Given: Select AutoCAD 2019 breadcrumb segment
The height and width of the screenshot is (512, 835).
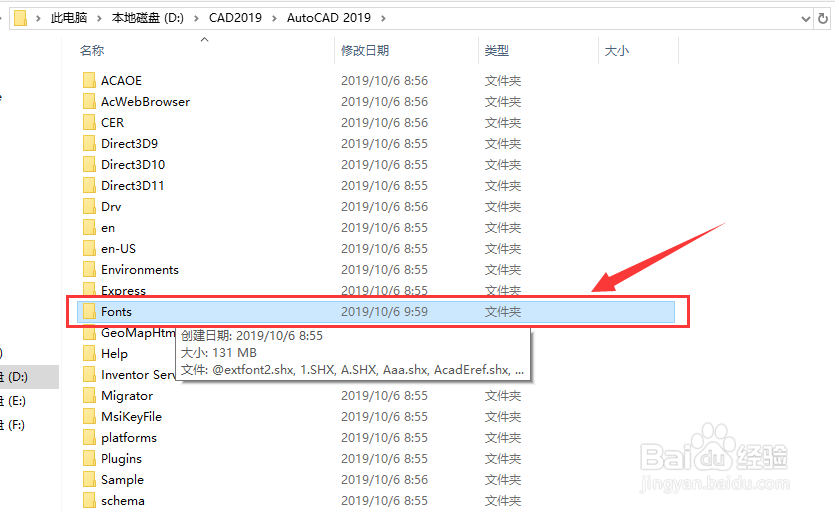Looking at the screenshot, I should click(x=329, y=18).
